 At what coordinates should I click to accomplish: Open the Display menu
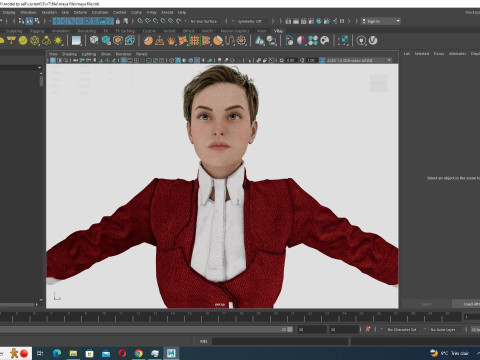(x=9, y=12)
